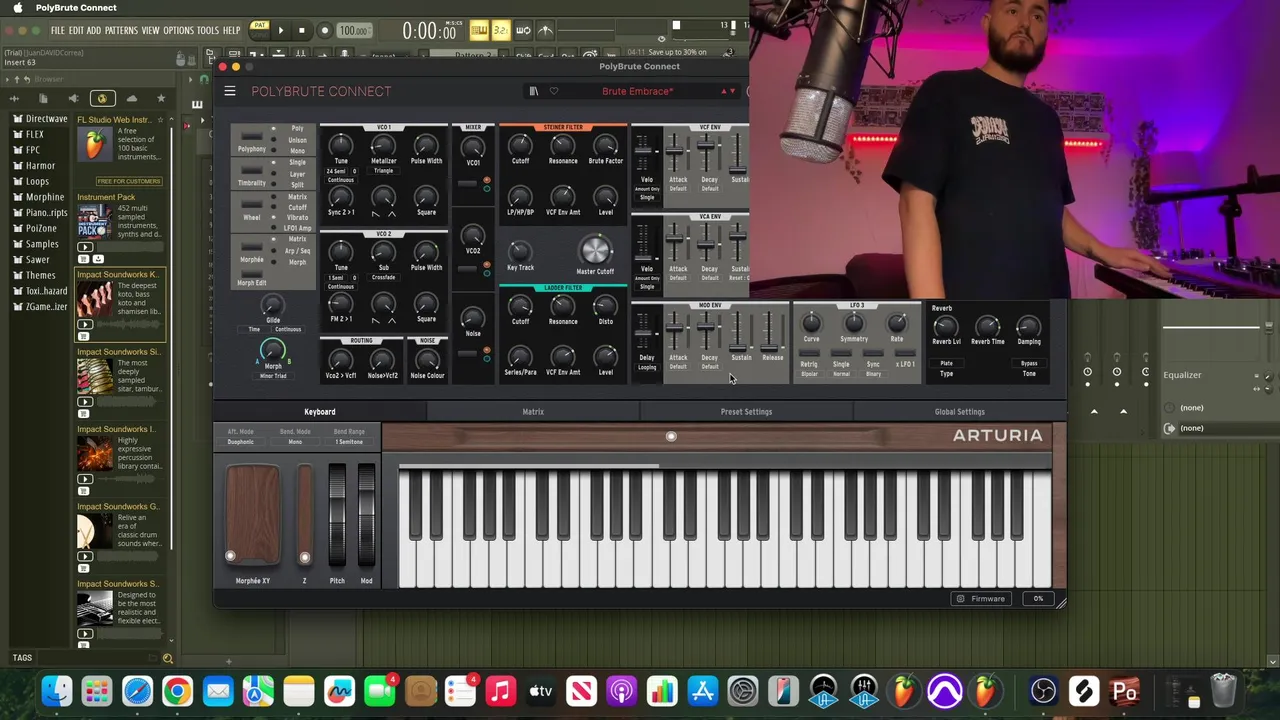Open the FILE menu
This screenshot has width=1280, height=720.
click(58, 31)
